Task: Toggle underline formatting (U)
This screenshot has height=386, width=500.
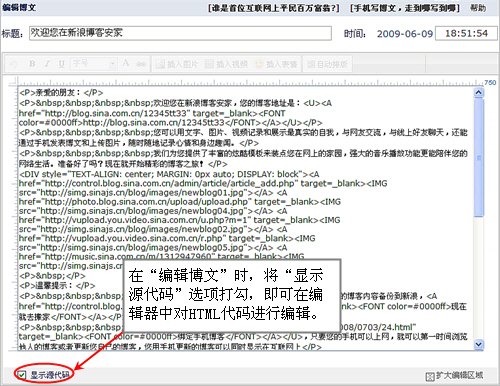Action: (x=62, y=64)
